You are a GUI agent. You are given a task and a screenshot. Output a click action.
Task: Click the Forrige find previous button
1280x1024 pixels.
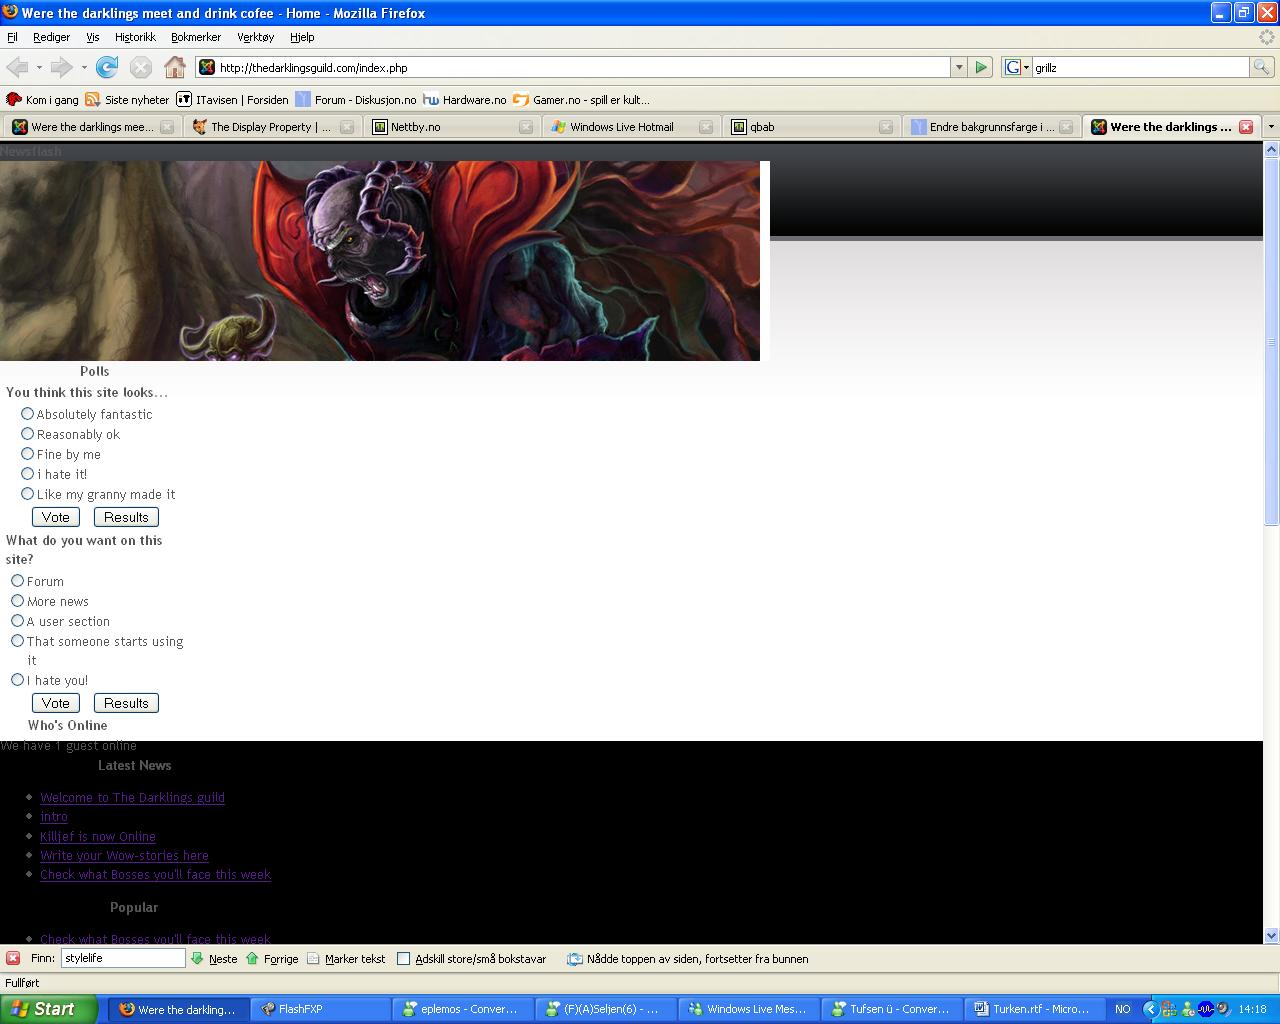click(272, 958)
